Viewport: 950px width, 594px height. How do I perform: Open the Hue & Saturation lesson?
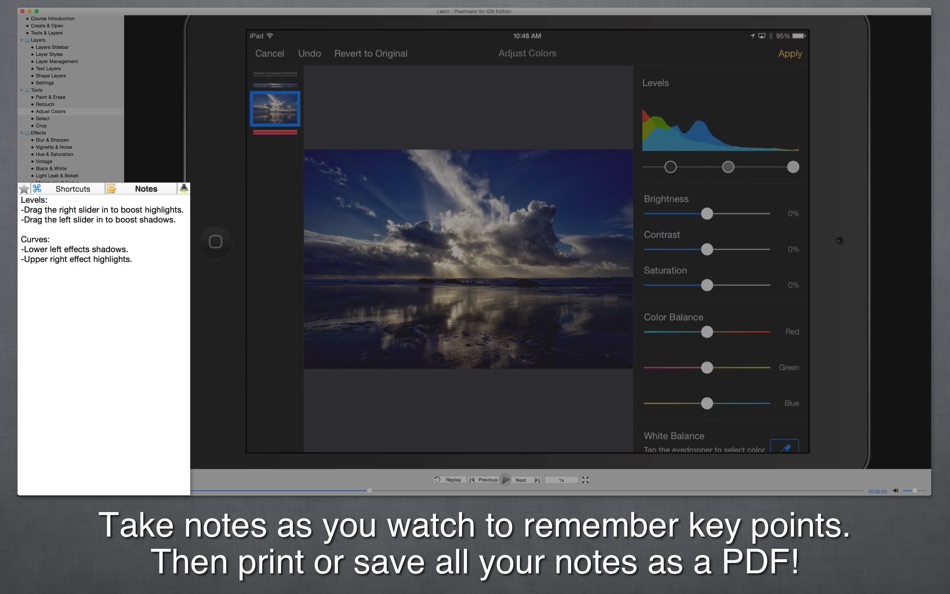point(54,155)
